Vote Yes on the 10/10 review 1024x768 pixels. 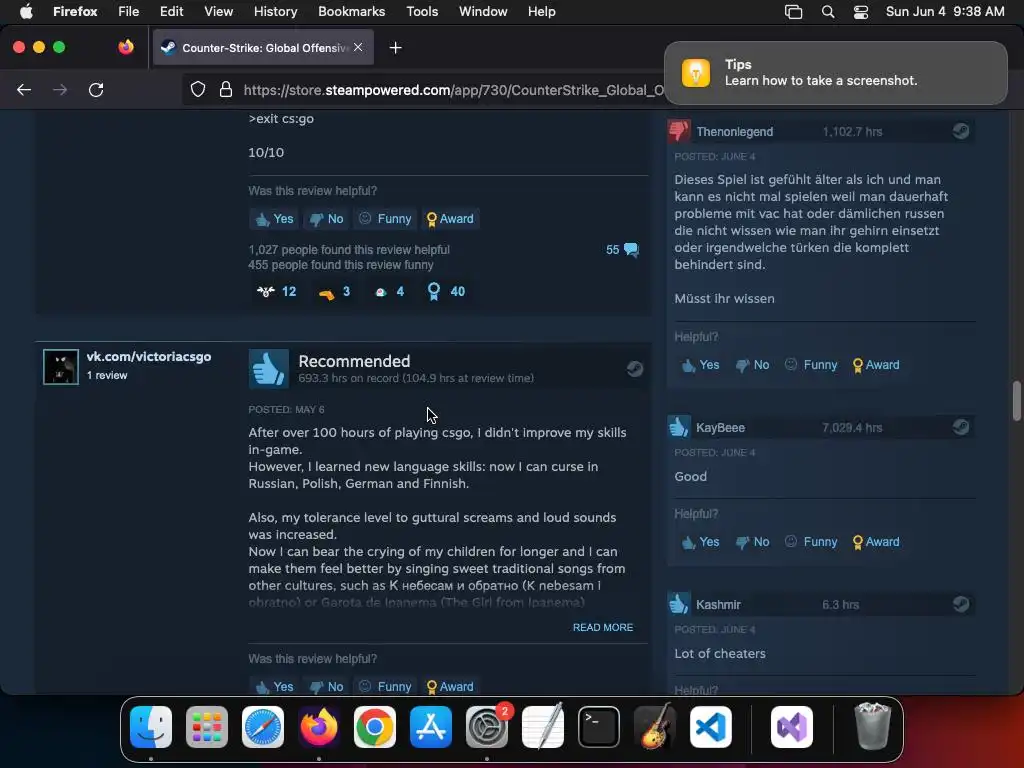[274, 219]
